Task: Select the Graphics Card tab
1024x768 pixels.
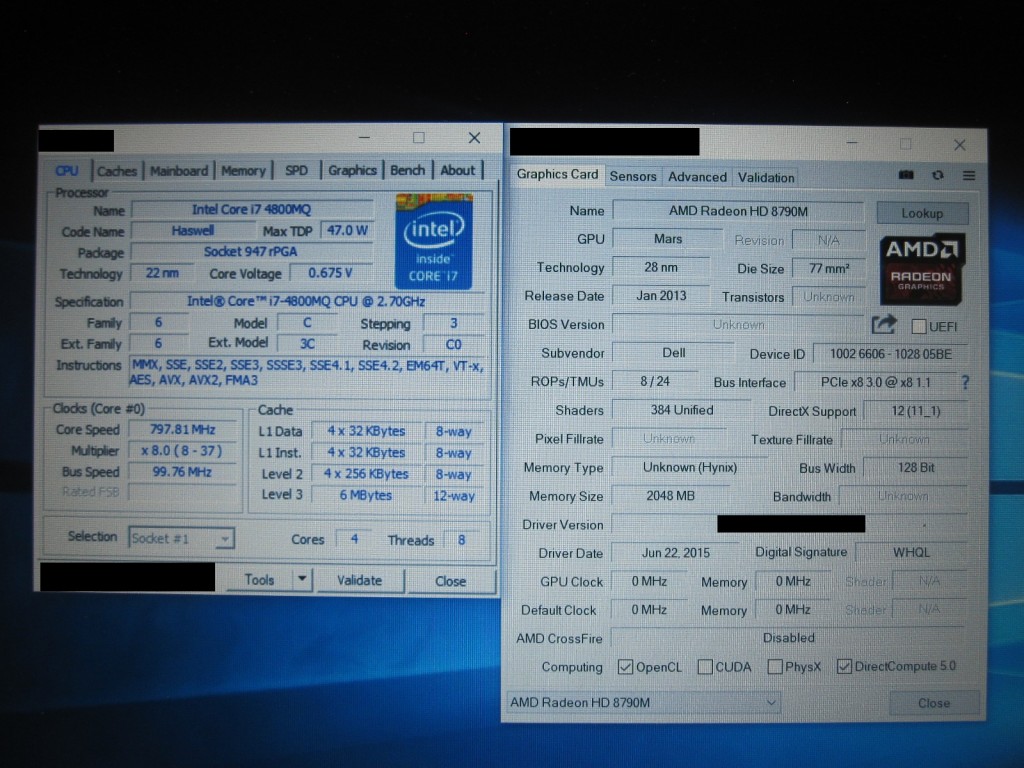Action: (x=557, y=174)
